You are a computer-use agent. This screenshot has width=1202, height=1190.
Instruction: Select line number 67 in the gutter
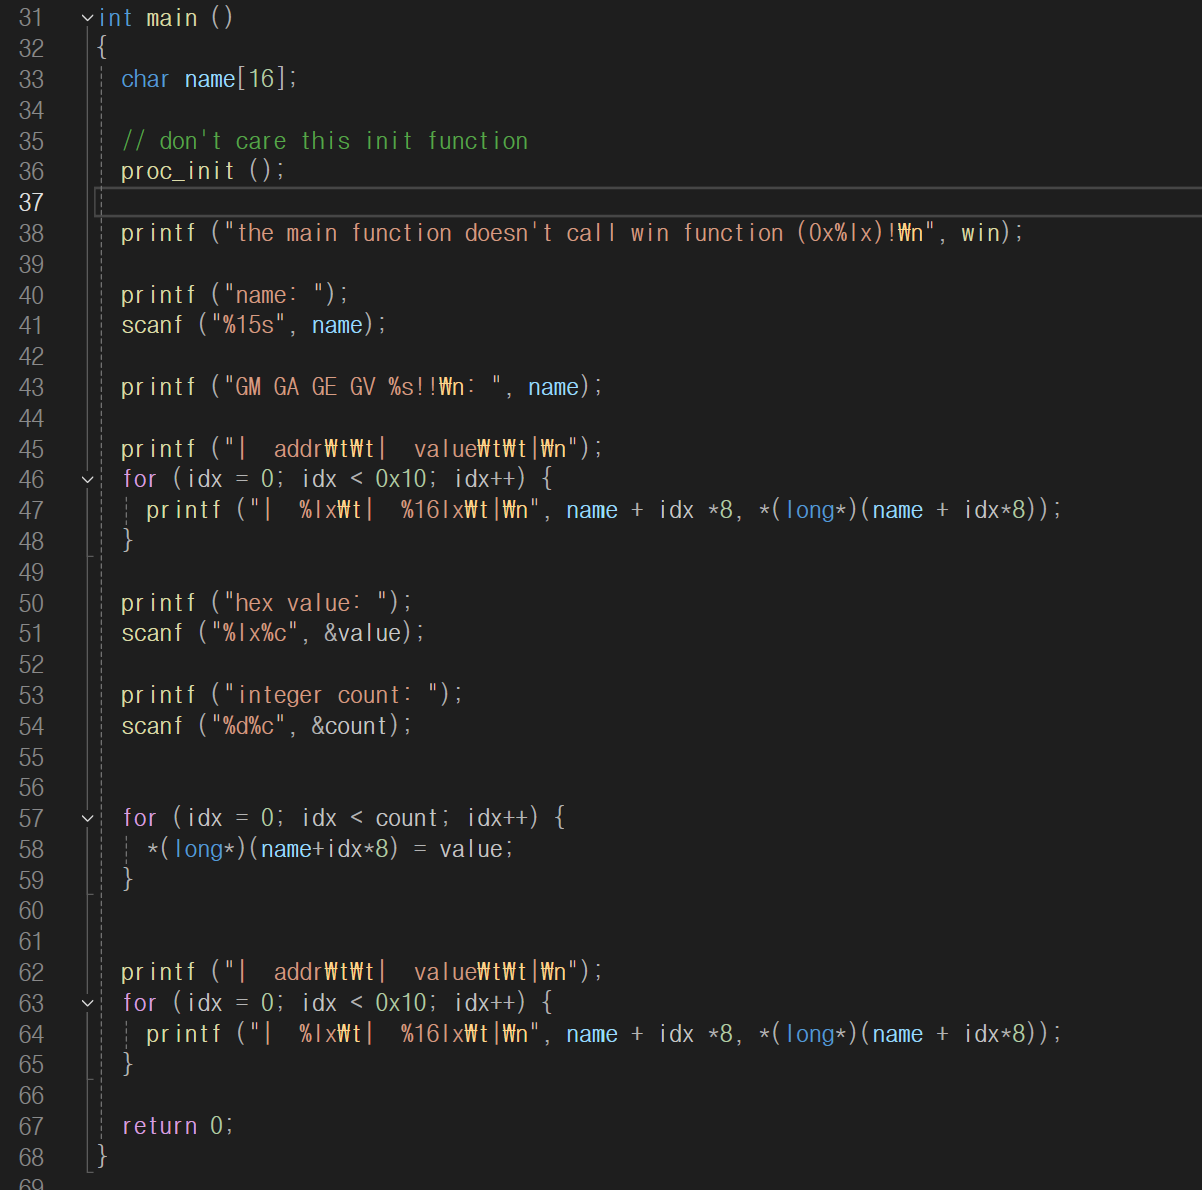pyautogui.click(x=31, y=1127)
